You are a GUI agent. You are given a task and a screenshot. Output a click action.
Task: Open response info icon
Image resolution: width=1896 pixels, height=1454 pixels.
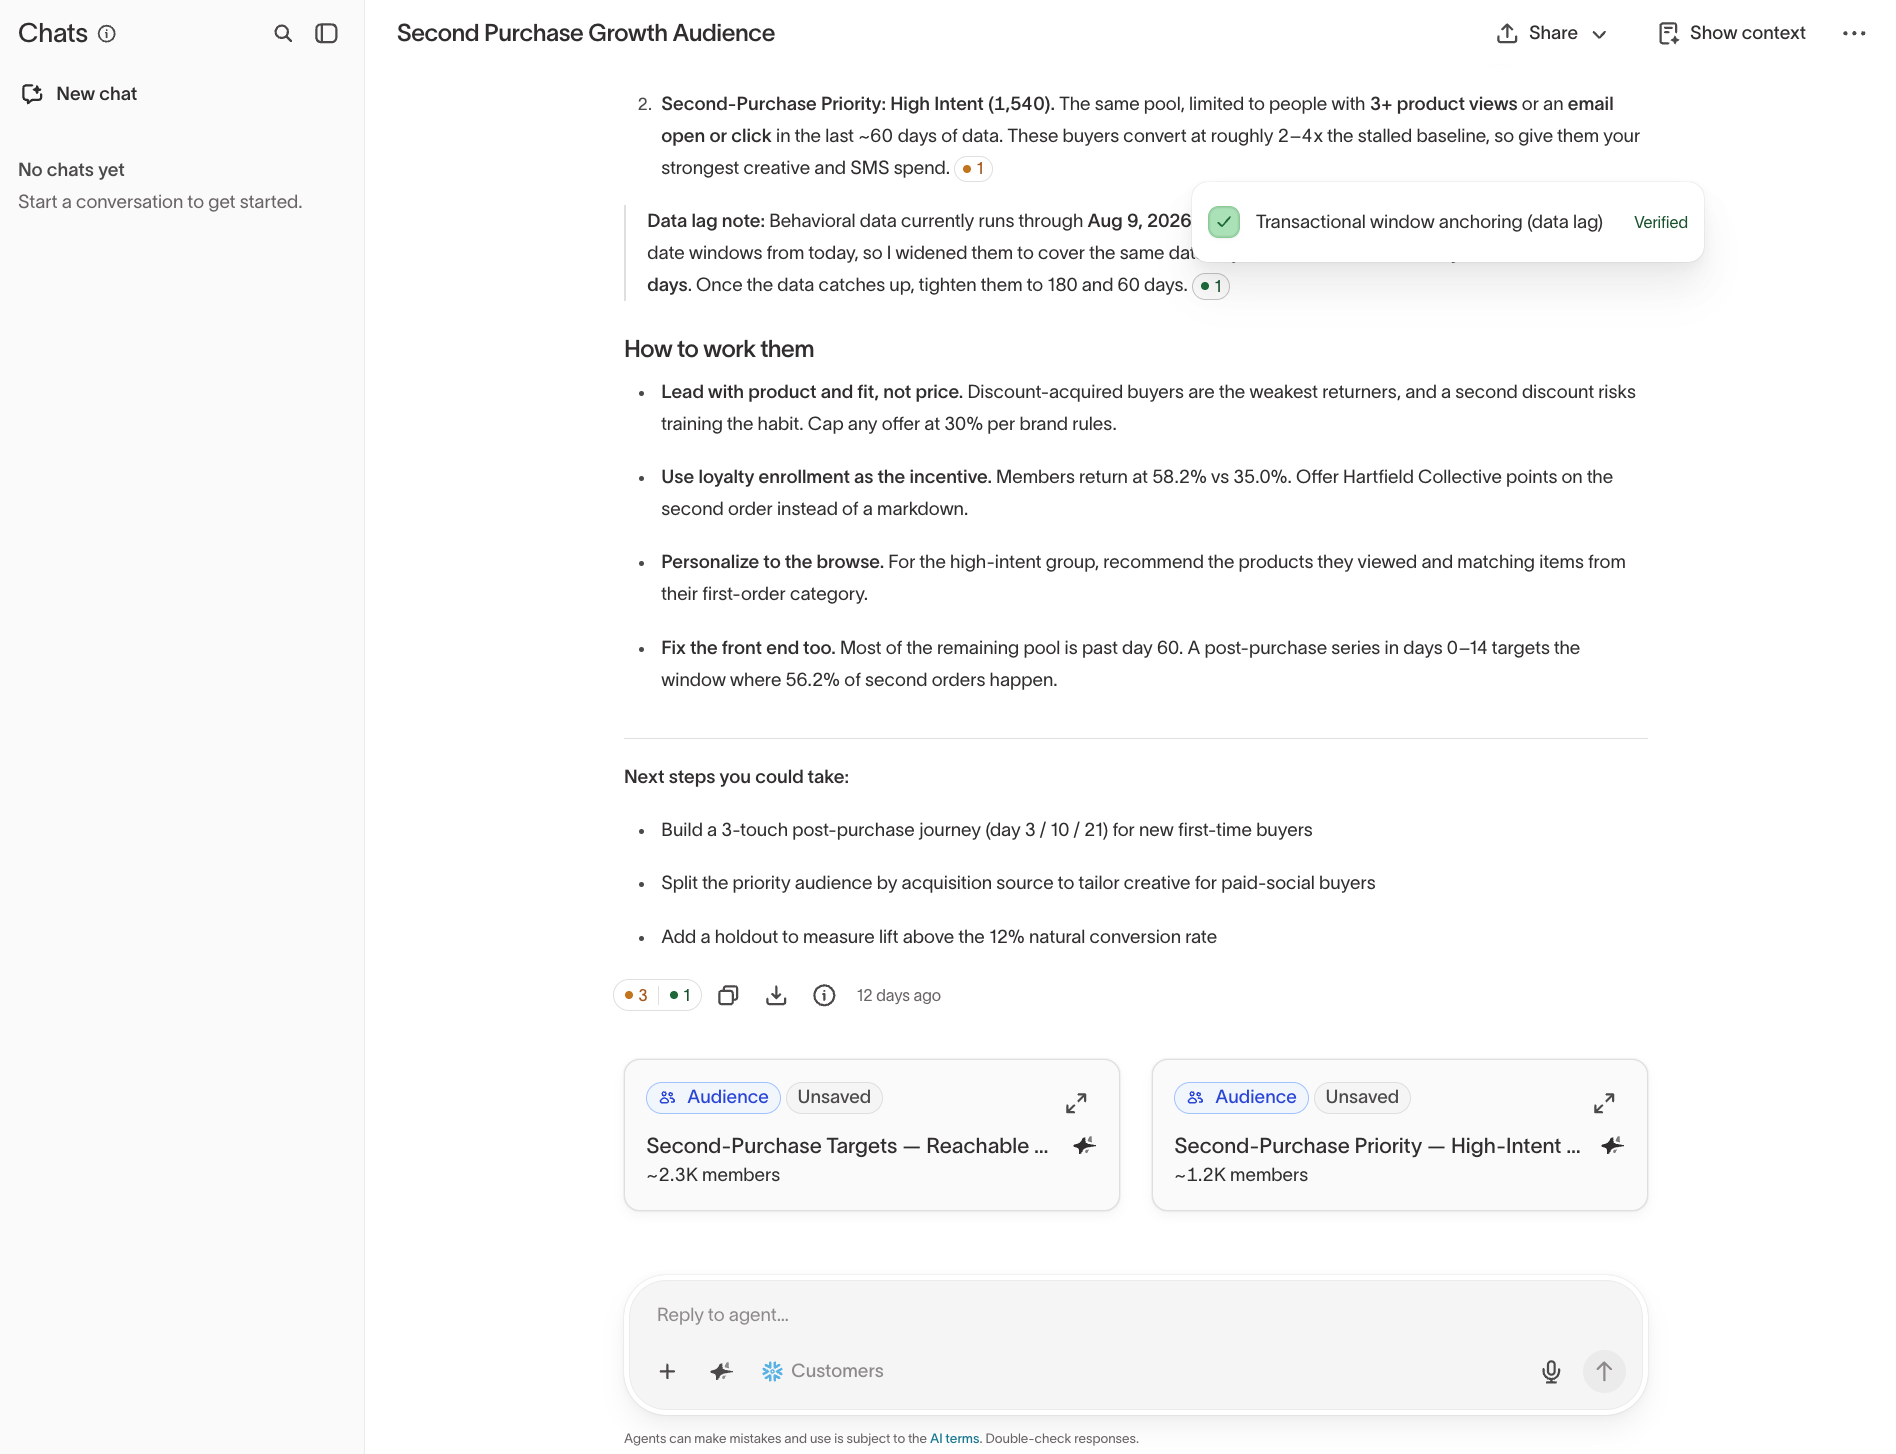(824, 995)
